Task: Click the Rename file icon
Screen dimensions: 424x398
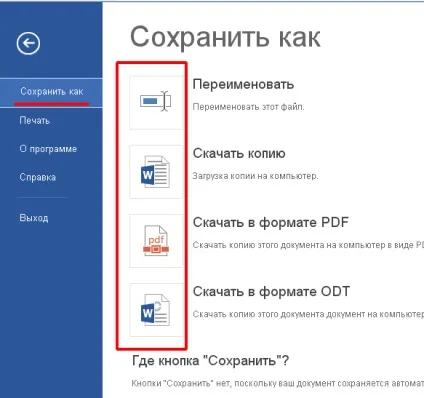Action: (x=156, y=102)
